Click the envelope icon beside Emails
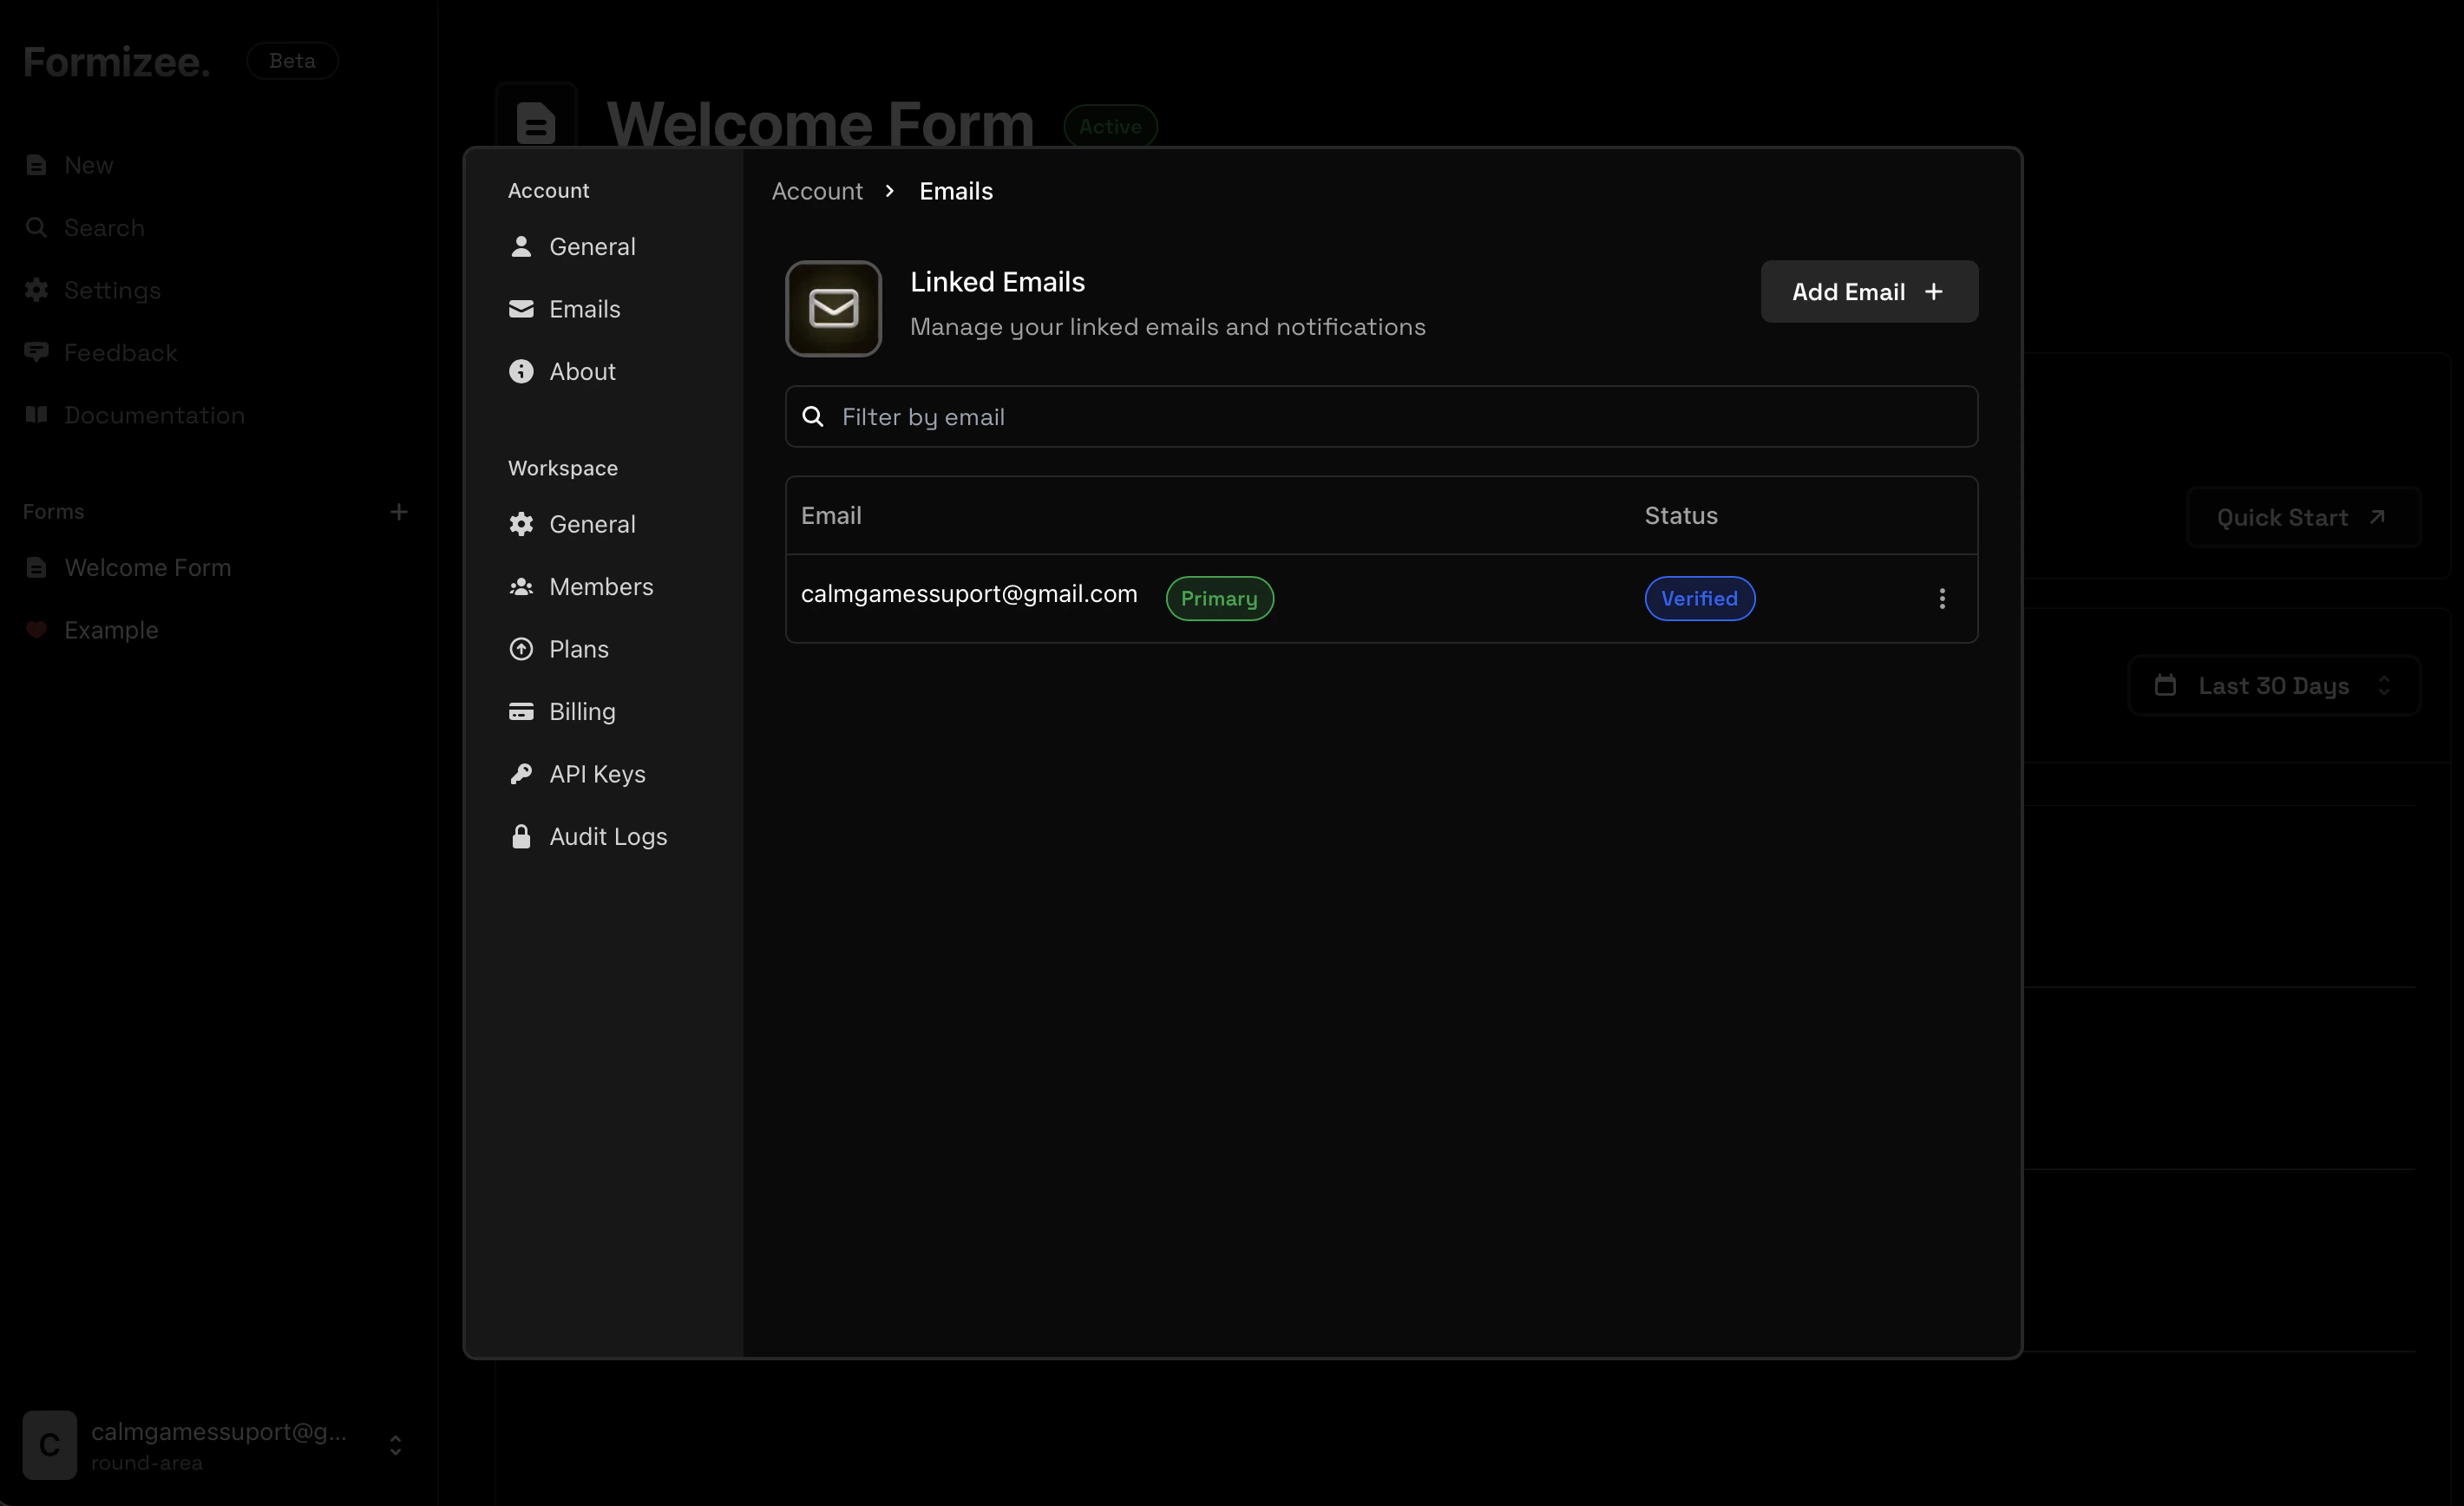 [x=521, y=309]
